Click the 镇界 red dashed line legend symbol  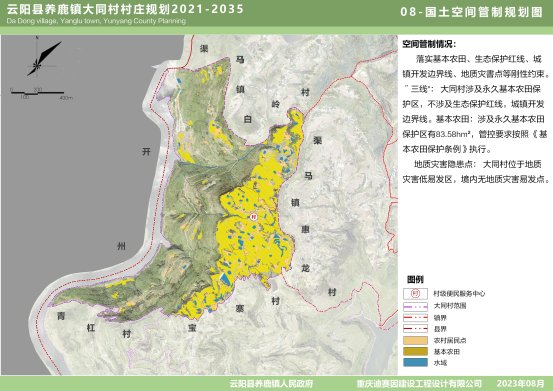(415, 317)
